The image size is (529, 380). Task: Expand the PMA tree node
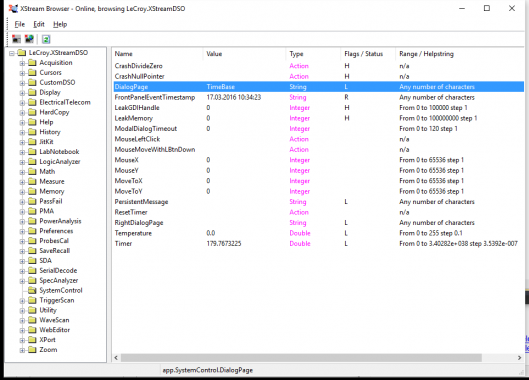click(22, 212)
